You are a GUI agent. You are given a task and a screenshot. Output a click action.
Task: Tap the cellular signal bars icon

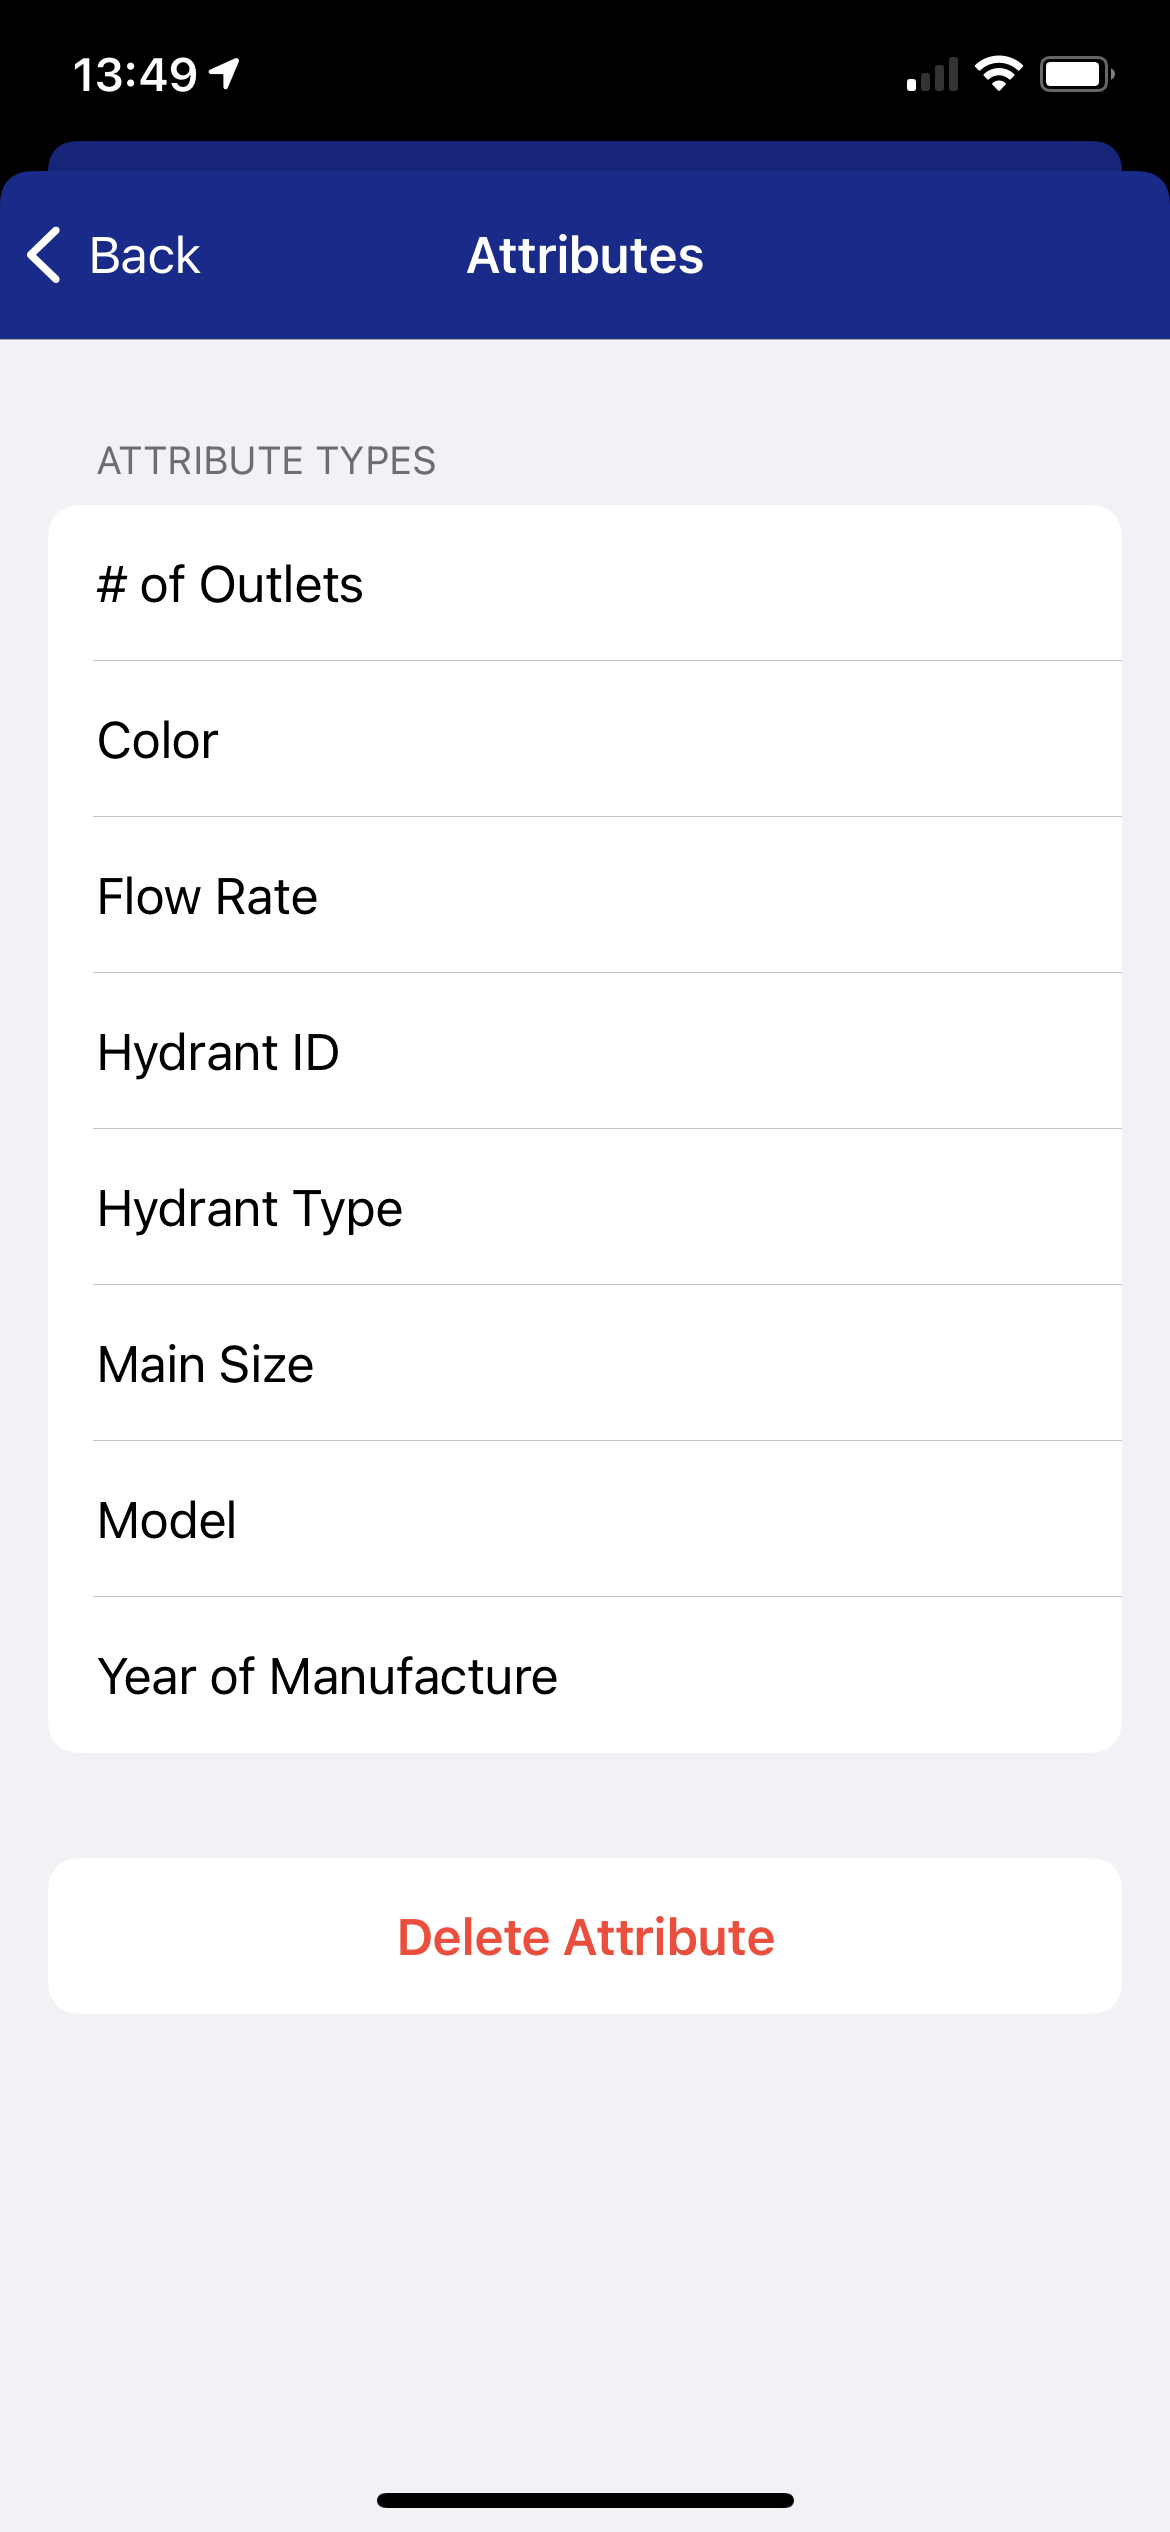tap(932, 75)
